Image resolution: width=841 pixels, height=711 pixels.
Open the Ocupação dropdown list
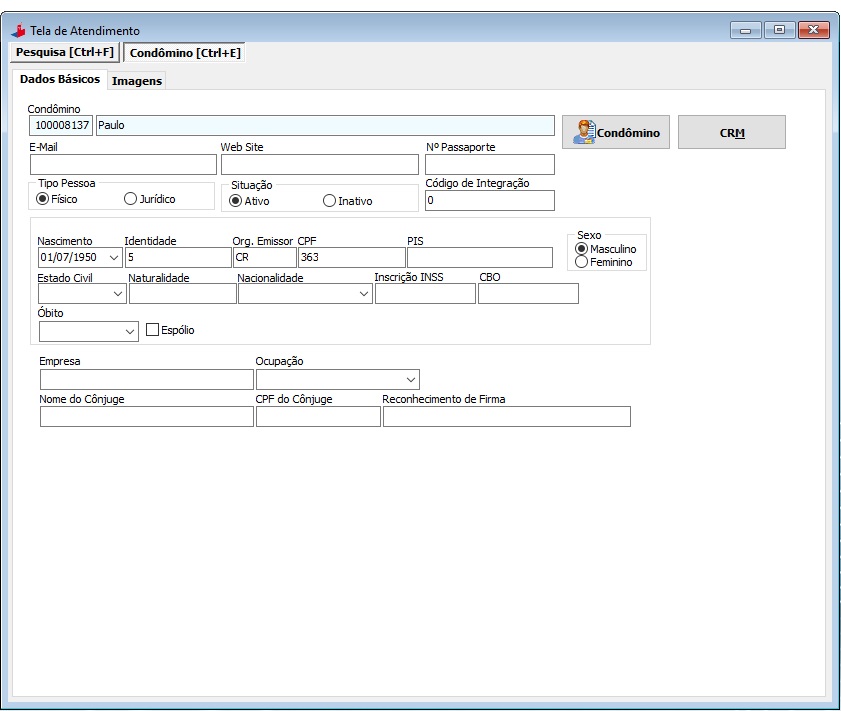(410, 380)
